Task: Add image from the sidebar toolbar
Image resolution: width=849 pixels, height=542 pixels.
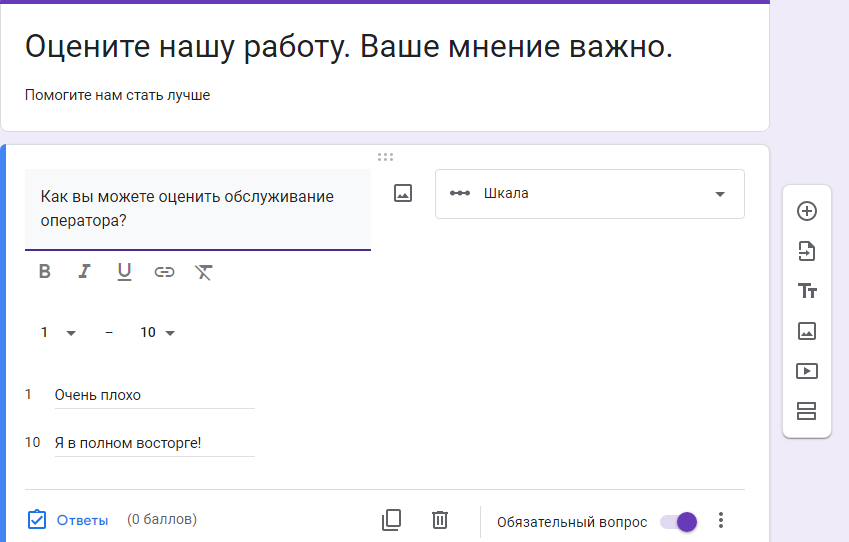Action: [x=807, y=331]
